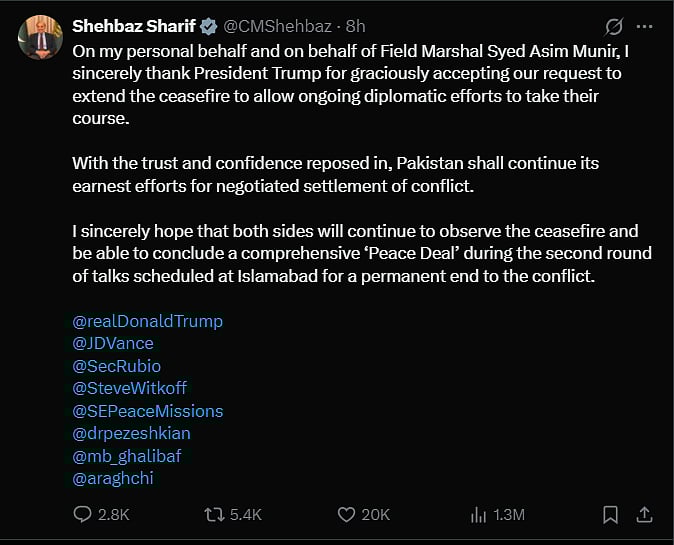The width and height of the screenshot is (674, 545).
Task: Share the post via share icon
Action: pyautogui.click(x=645, y=514)
